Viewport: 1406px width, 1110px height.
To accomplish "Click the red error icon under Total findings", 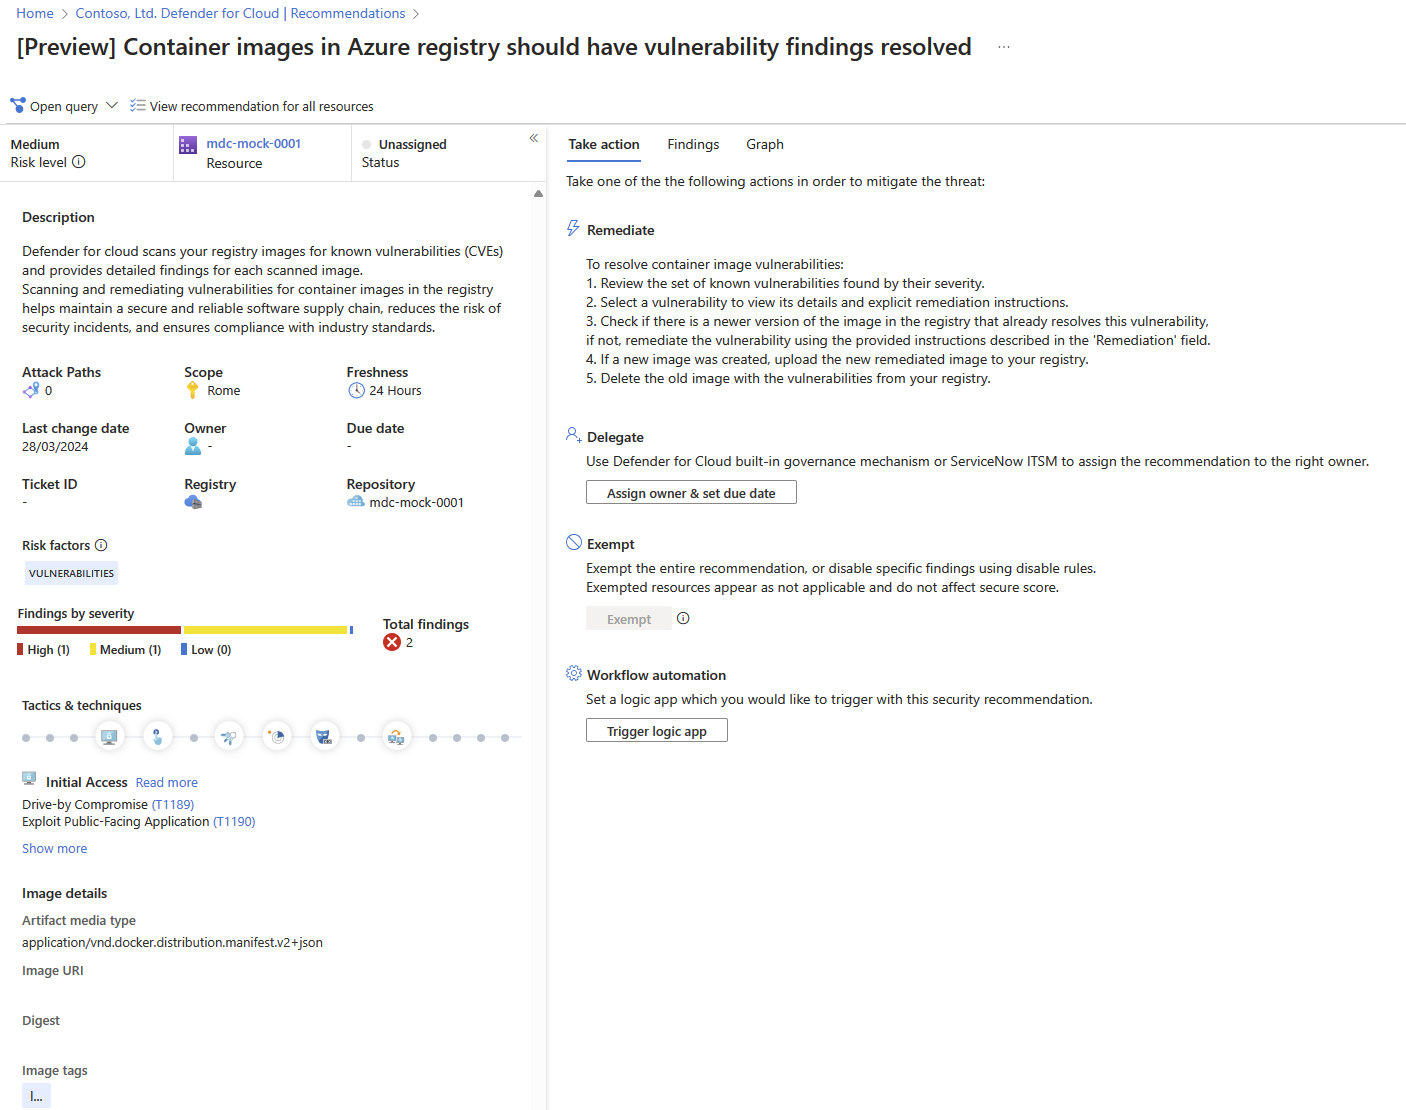I will tap(392, 642).
